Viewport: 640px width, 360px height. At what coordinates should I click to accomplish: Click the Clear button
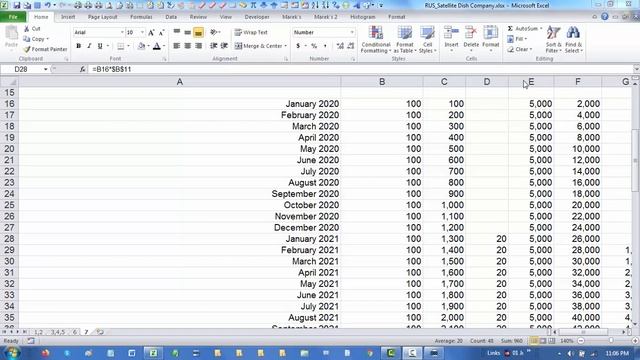coord(520,49)
